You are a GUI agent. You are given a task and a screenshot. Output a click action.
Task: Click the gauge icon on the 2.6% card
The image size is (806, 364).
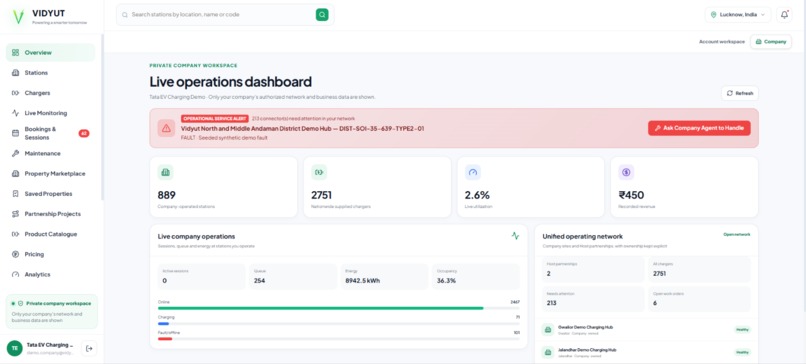click(x=473, y=173)
